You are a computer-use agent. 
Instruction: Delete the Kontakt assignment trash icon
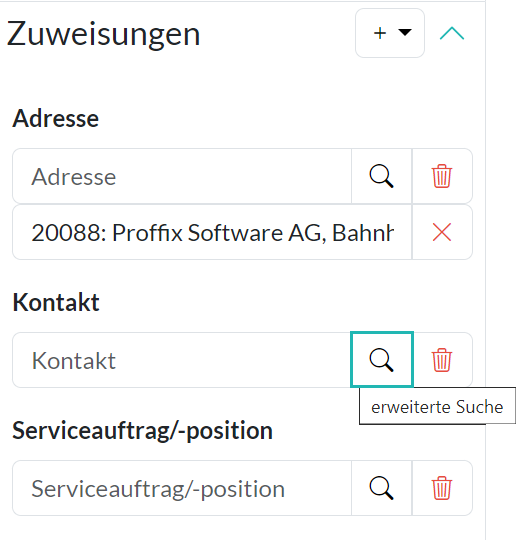(442, 360)
